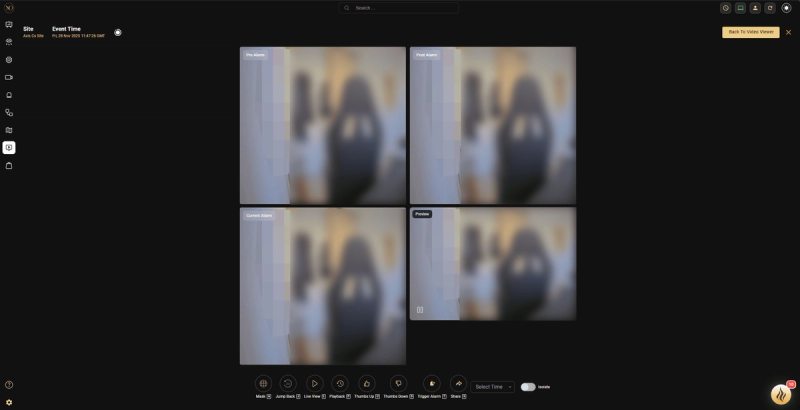Click the Current Alarm label
Viewport: 800px width, 410px height.
[x=259, y=216]
